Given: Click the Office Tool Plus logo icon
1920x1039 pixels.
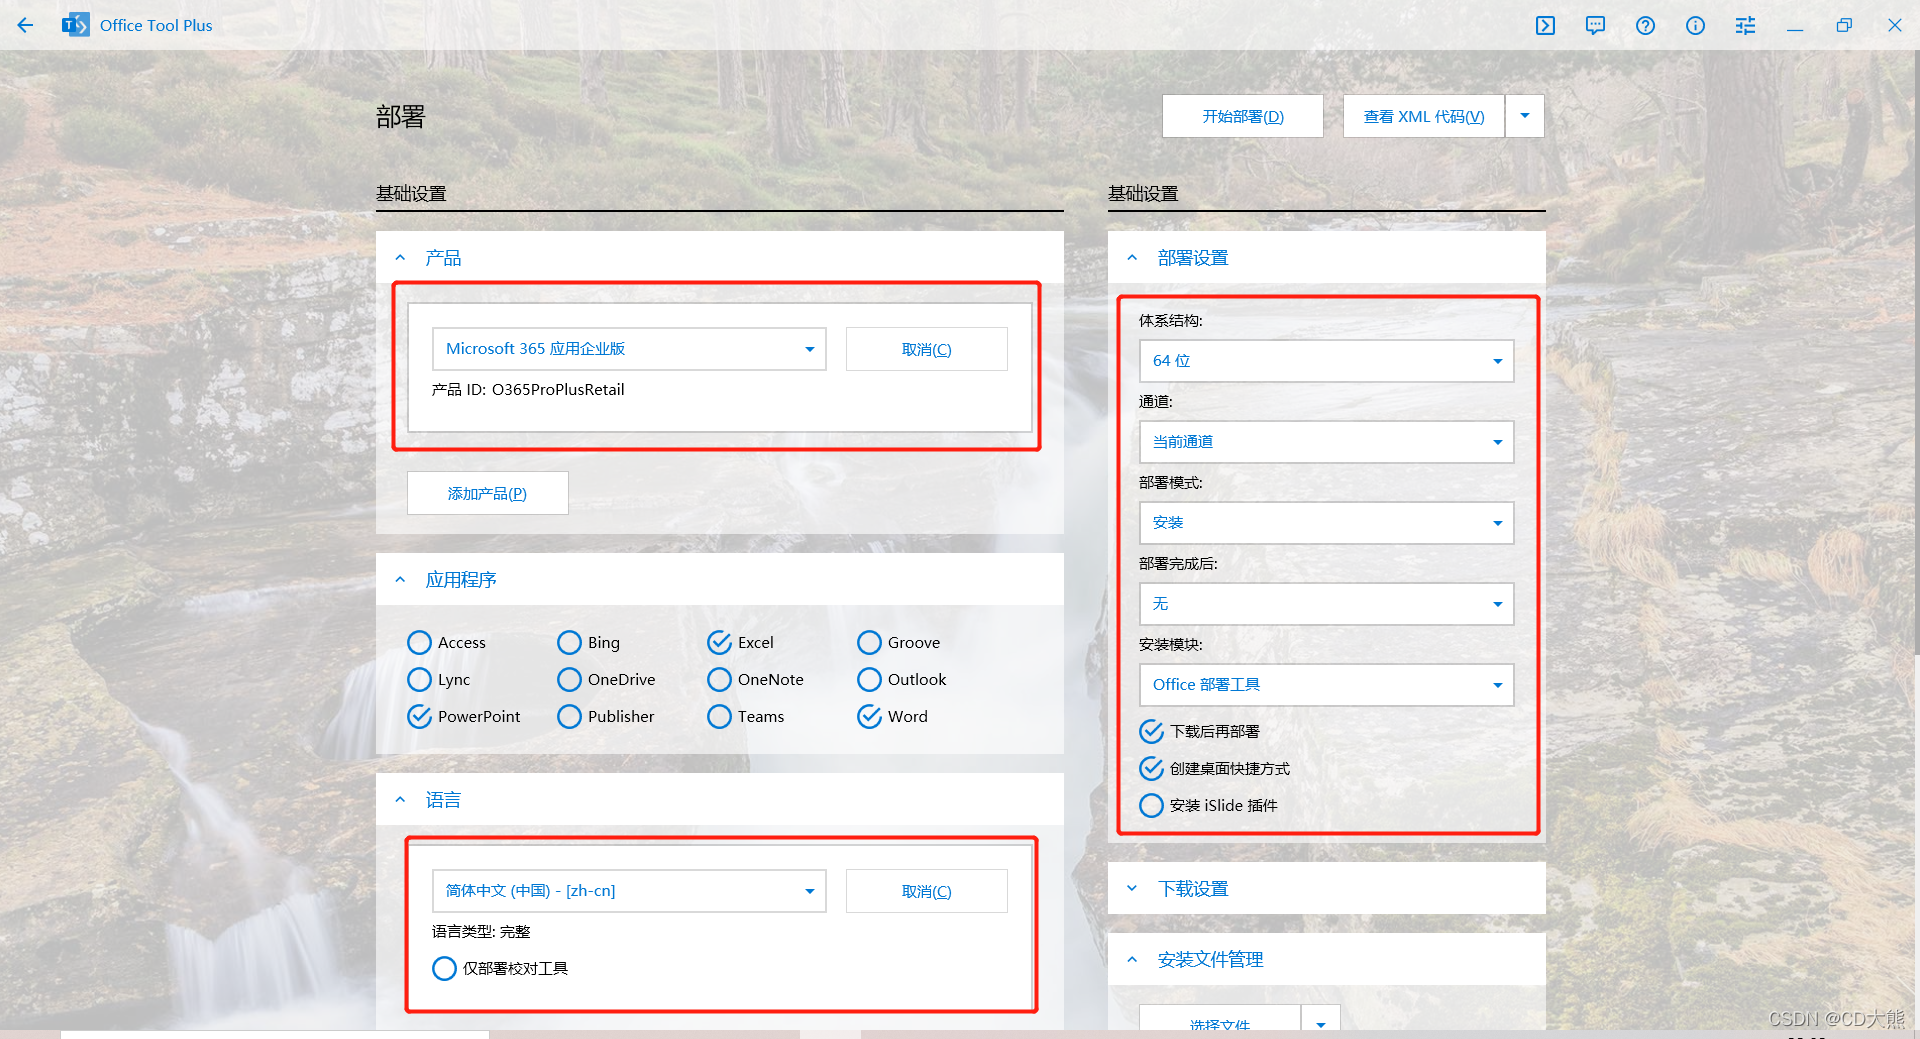Looking at the screenshot, I should [x=75, y=25].
